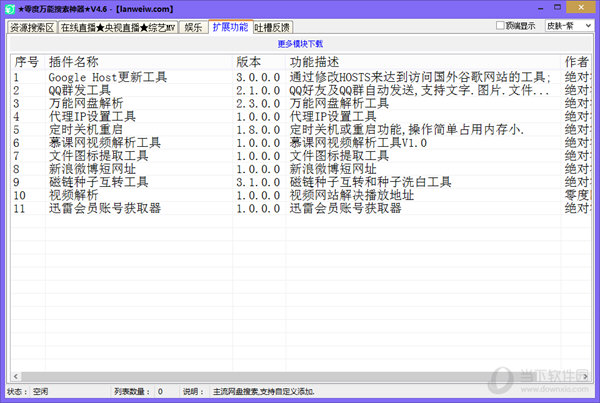Select the Google Host更新工具 row
The image size is (600, 403).
coord(301,77)
